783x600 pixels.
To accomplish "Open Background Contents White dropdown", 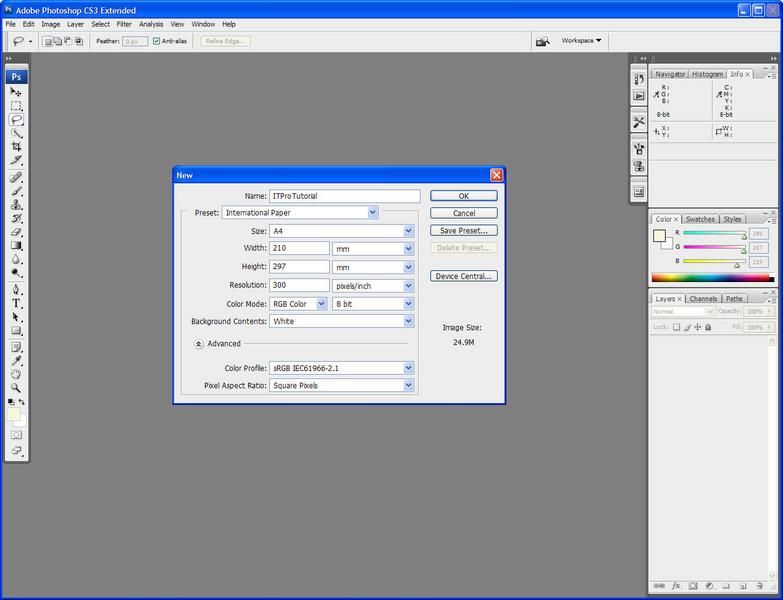I will (342, 321).
